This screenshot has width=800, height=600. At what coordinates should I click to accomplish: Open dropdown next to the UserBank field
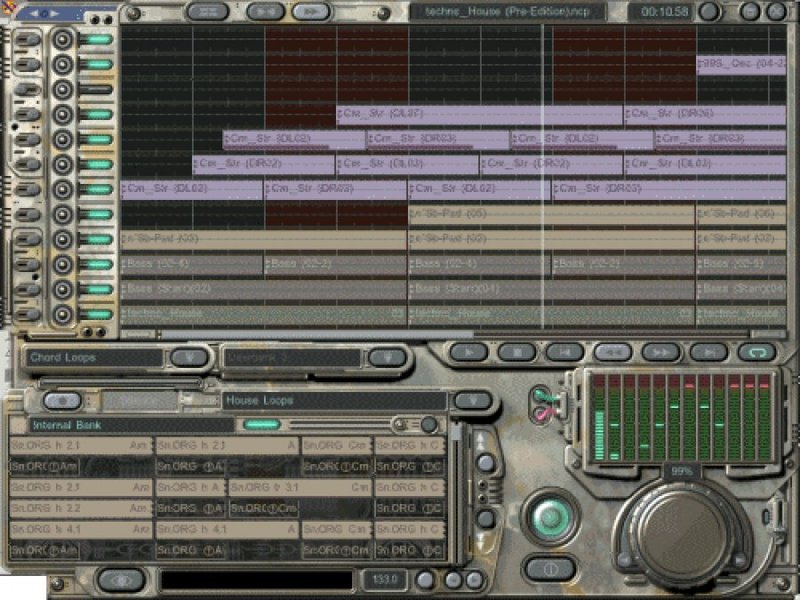(387, 358)
